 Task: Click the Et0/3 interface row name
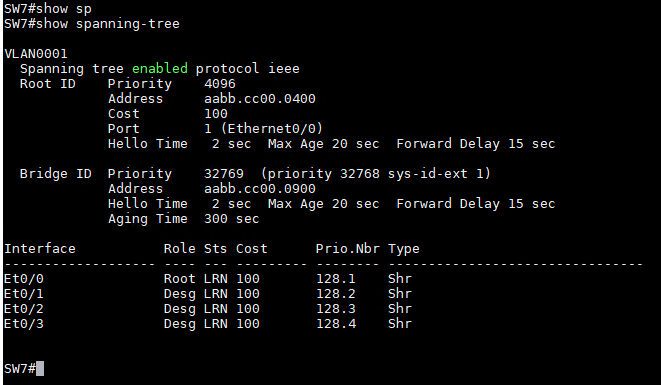pos(24,324)
